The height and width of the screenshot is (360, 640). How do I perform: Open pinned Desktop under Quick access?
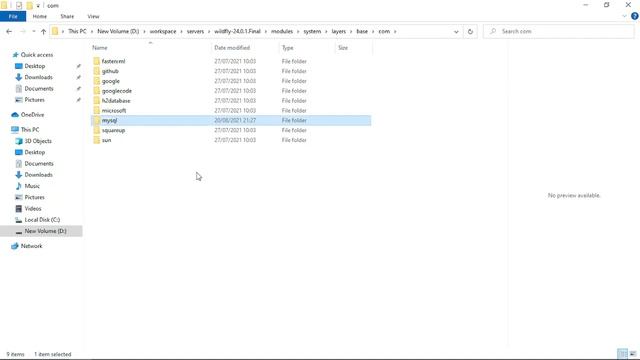[x=34, y=66]
